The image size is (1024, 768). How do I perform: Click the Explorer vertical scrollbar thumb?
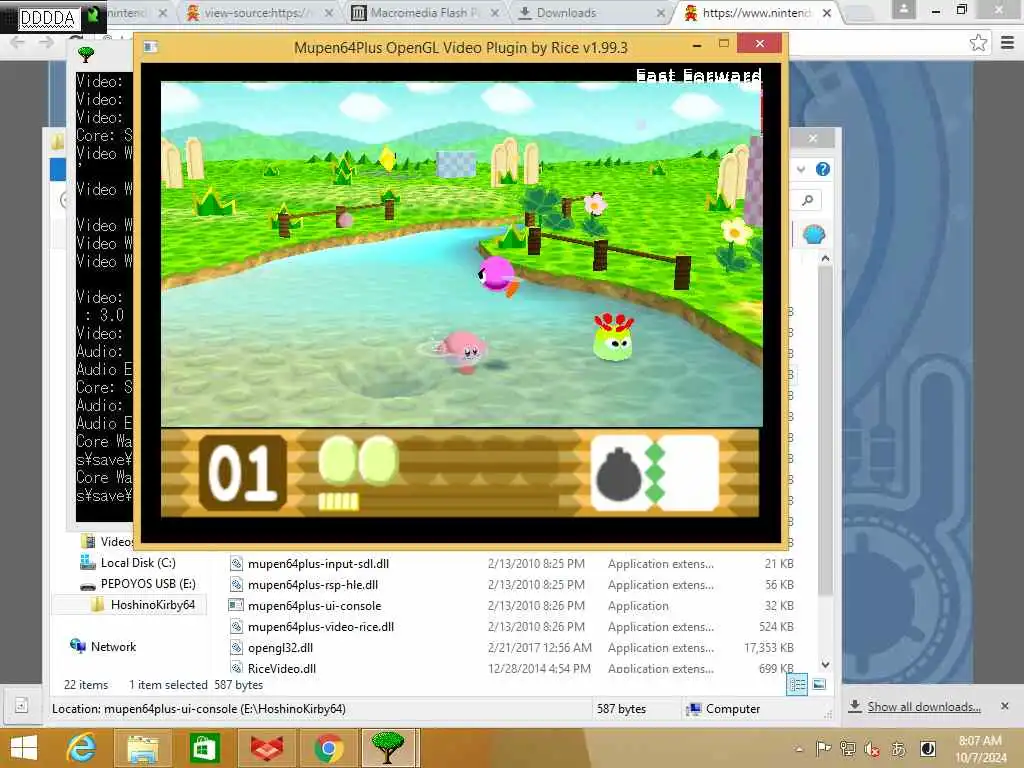pos(825,431)
